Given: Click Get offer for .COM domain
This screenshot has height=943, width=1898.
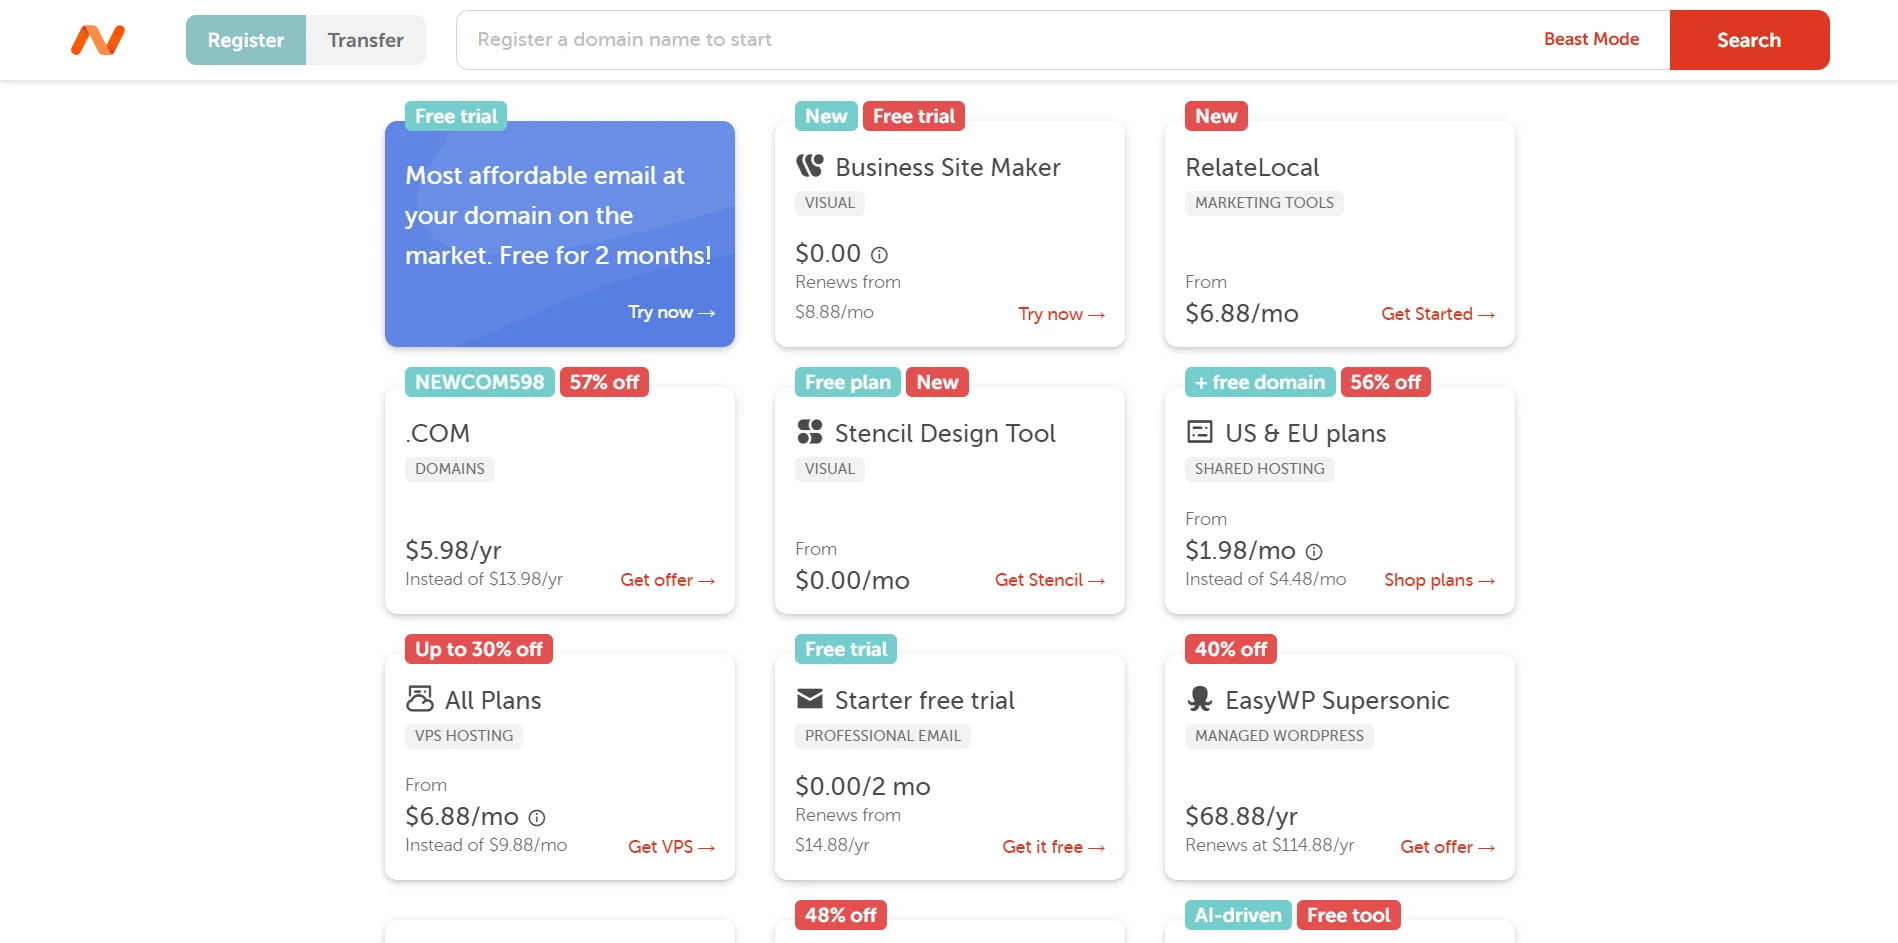Looking at the screenshot, I should click(667, 580).
